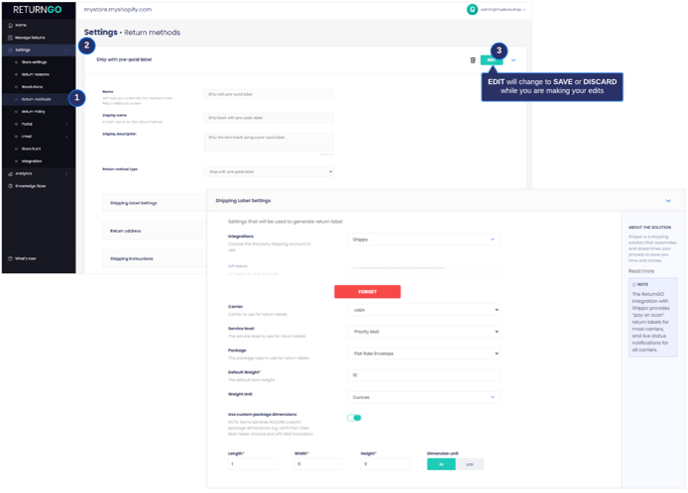Viewport: 688px width, 493px height.
Task: Expand the Portal submenu arrow
Action: 67,124
